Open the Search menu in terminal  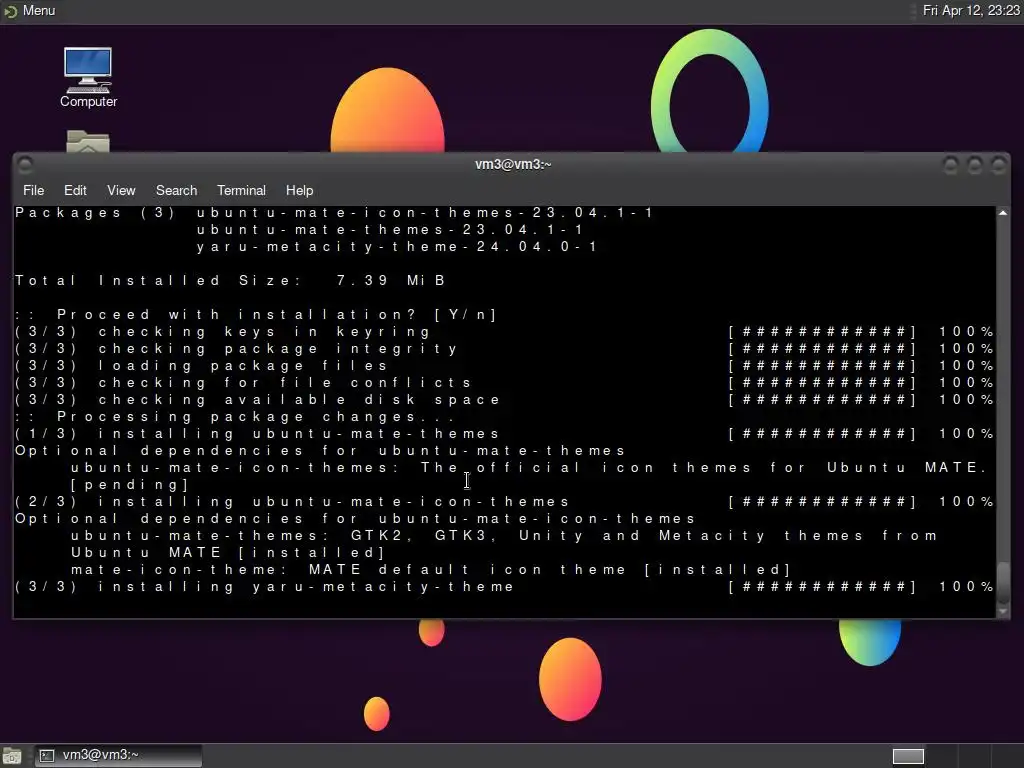[x=176, y=190]
